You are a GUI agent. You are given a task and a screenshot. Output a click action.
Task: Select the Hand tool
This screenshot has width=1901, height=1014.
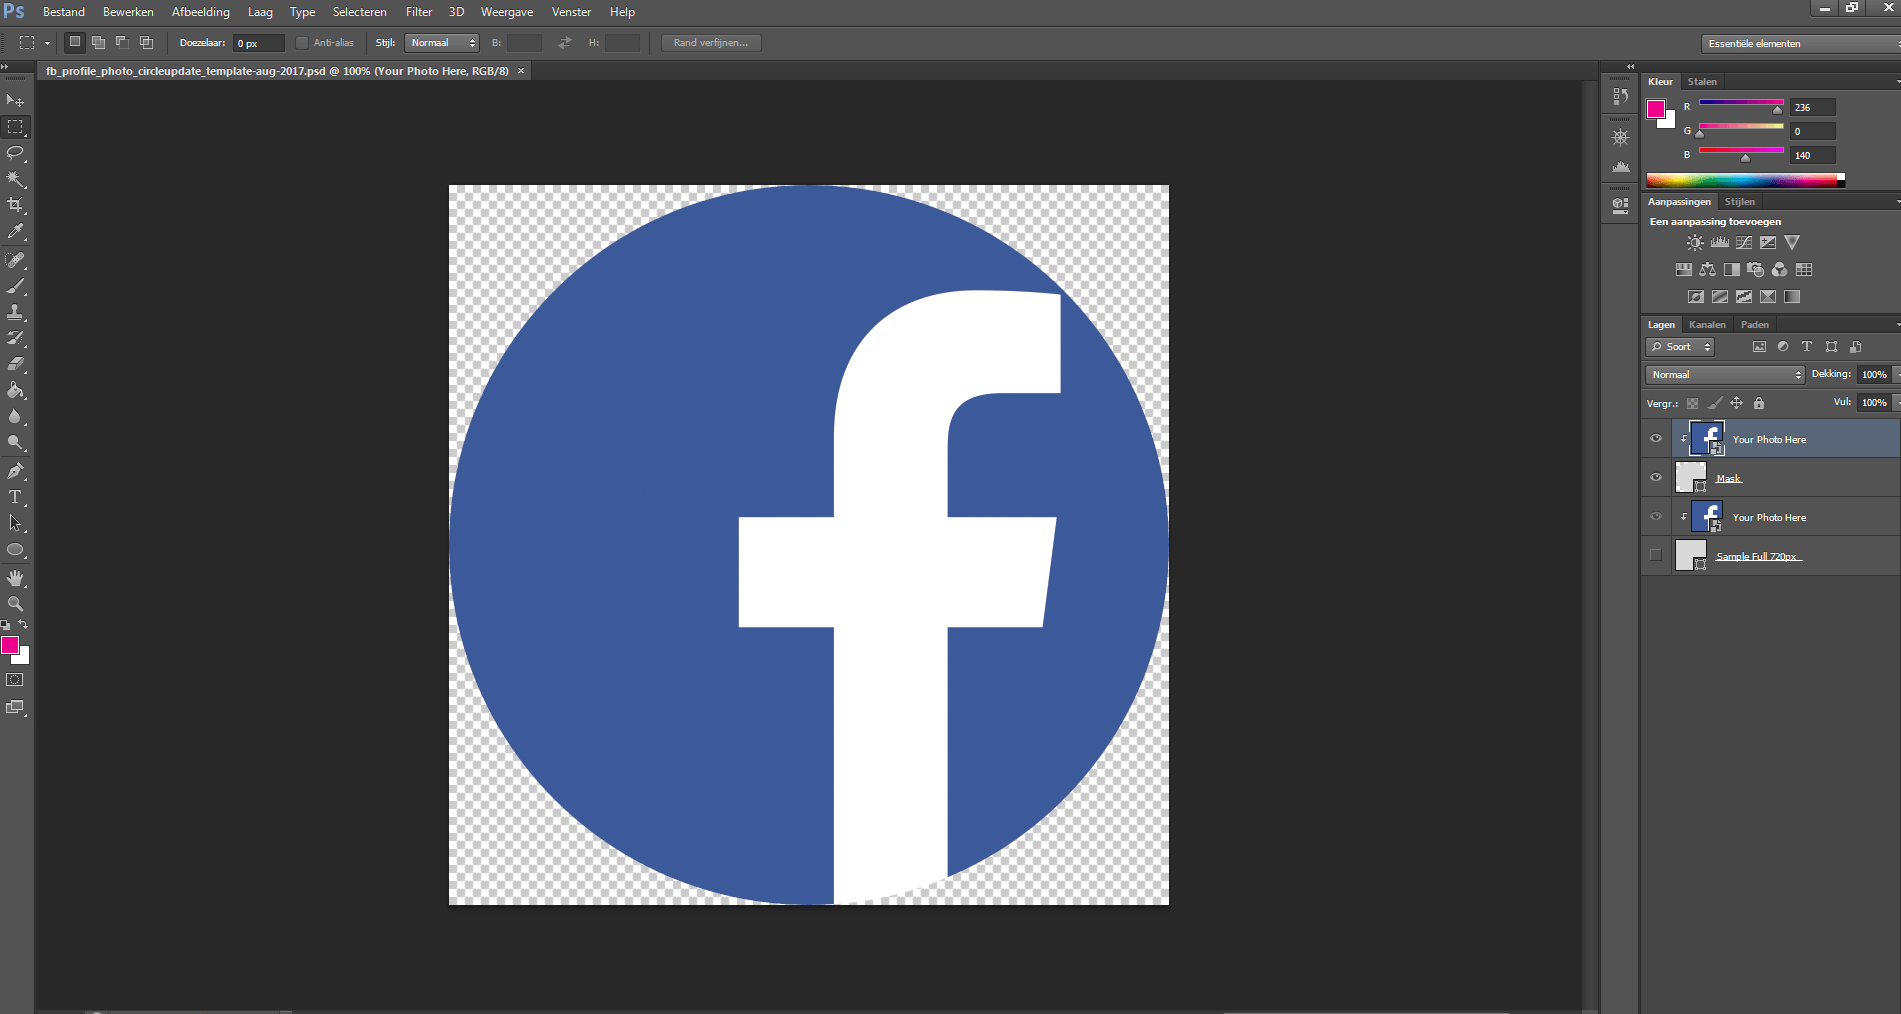(15, 578)
